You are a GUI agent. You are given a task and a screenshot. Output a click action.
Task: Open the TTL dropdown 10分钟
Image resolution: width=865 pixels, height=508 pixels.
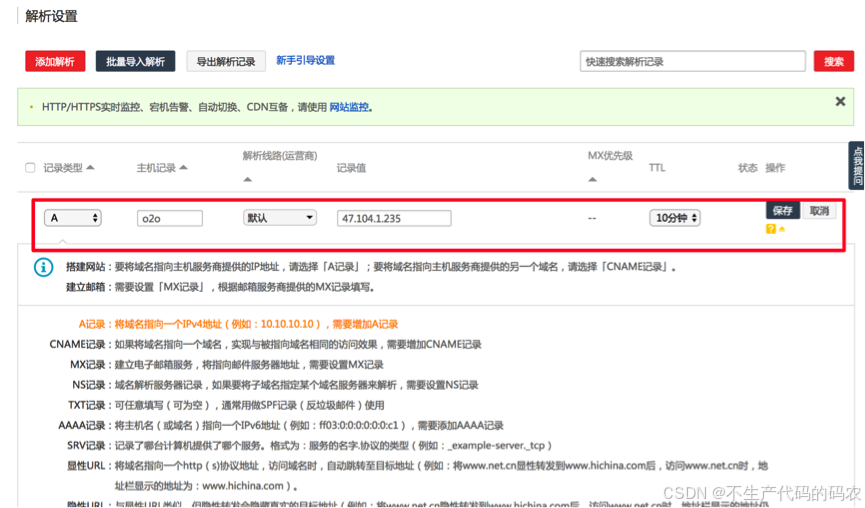pyautogui.click(x=675, y=218)
